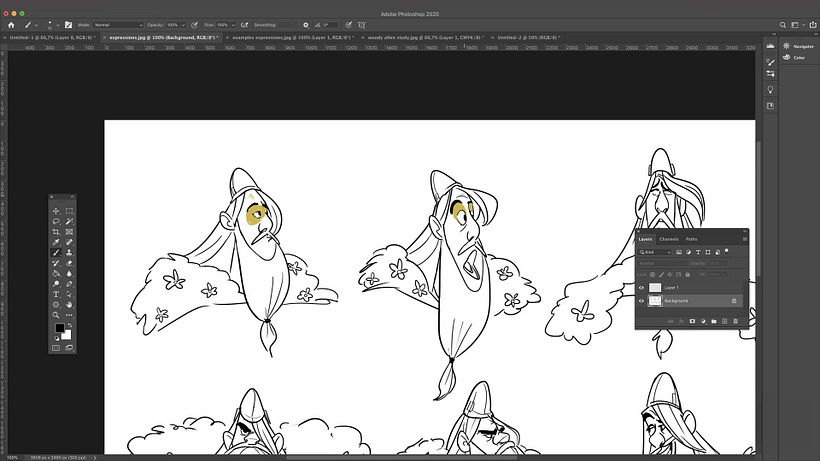This screenshot has height=461, width=820.
Task: Enable airbrush-style build-up effects
Action: tap(244, 25)
